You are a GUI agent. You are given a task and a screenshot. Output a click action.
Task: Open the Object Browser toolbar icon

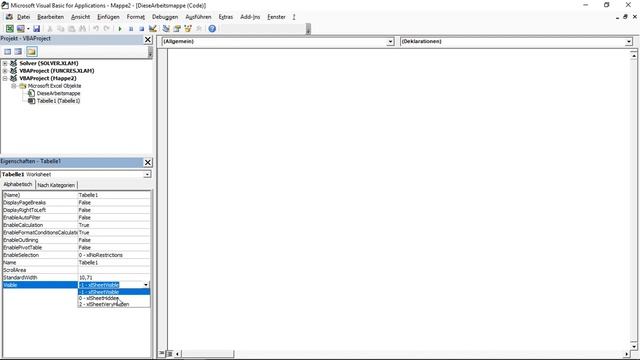(x=188, y=29)
